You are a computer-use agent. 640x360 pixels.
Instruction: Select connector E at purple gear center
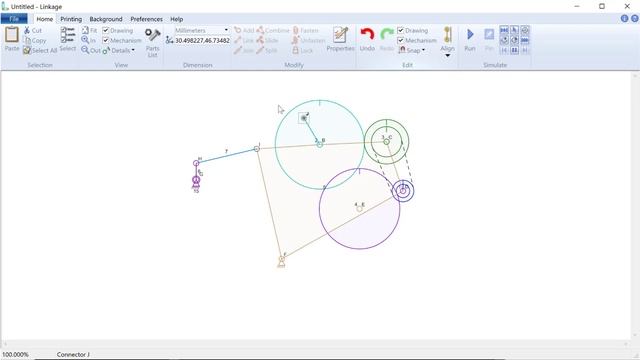click(x=359, y=209)
